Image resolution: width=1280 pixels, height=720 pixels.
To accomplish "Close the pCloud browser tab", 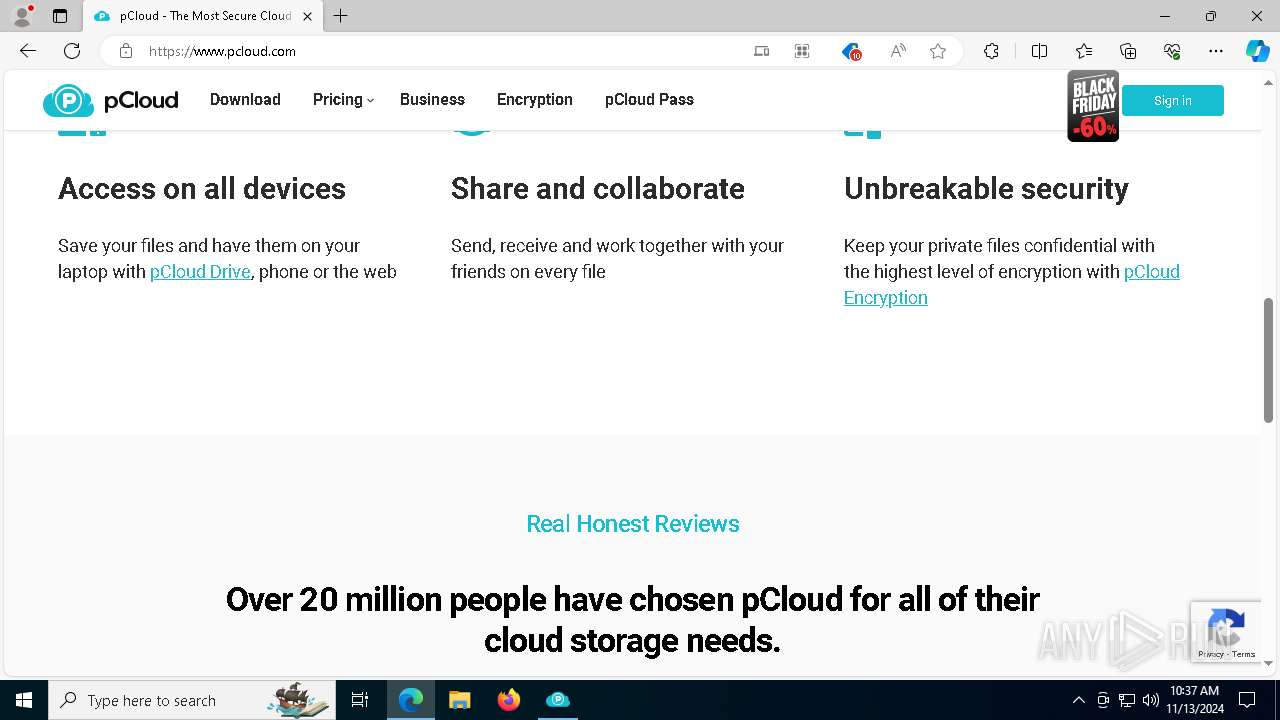I will pyautogui.click(x=307, y=16).
